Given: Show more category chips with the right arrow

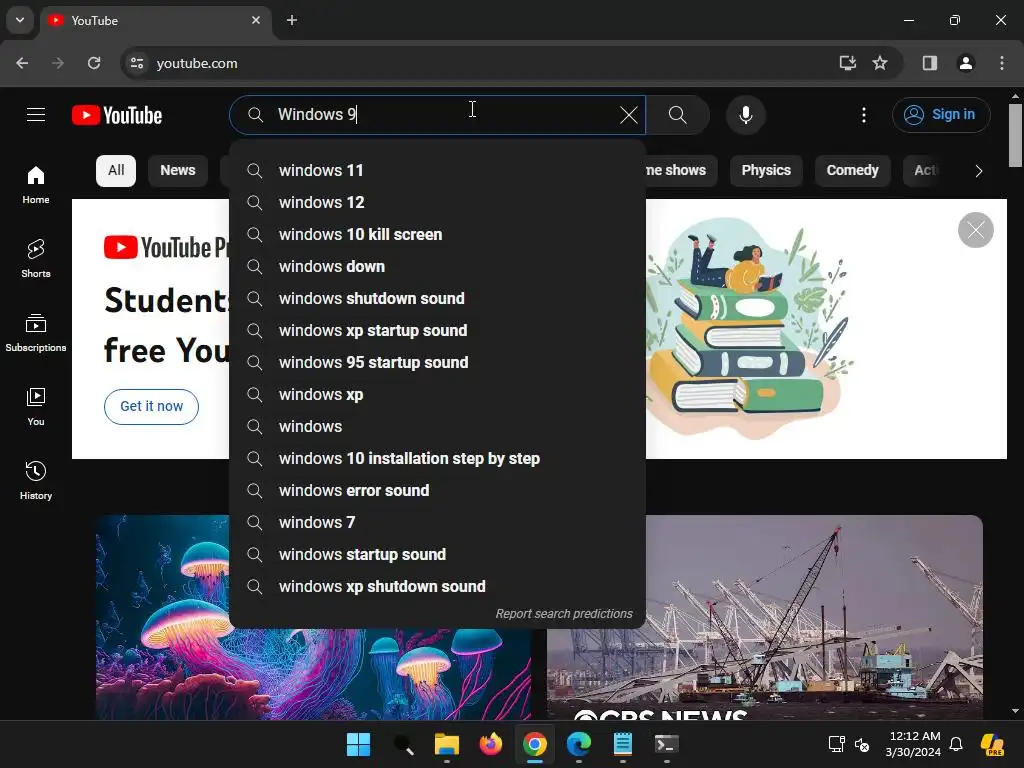Looking at the screenshot, I should point(978,171).
